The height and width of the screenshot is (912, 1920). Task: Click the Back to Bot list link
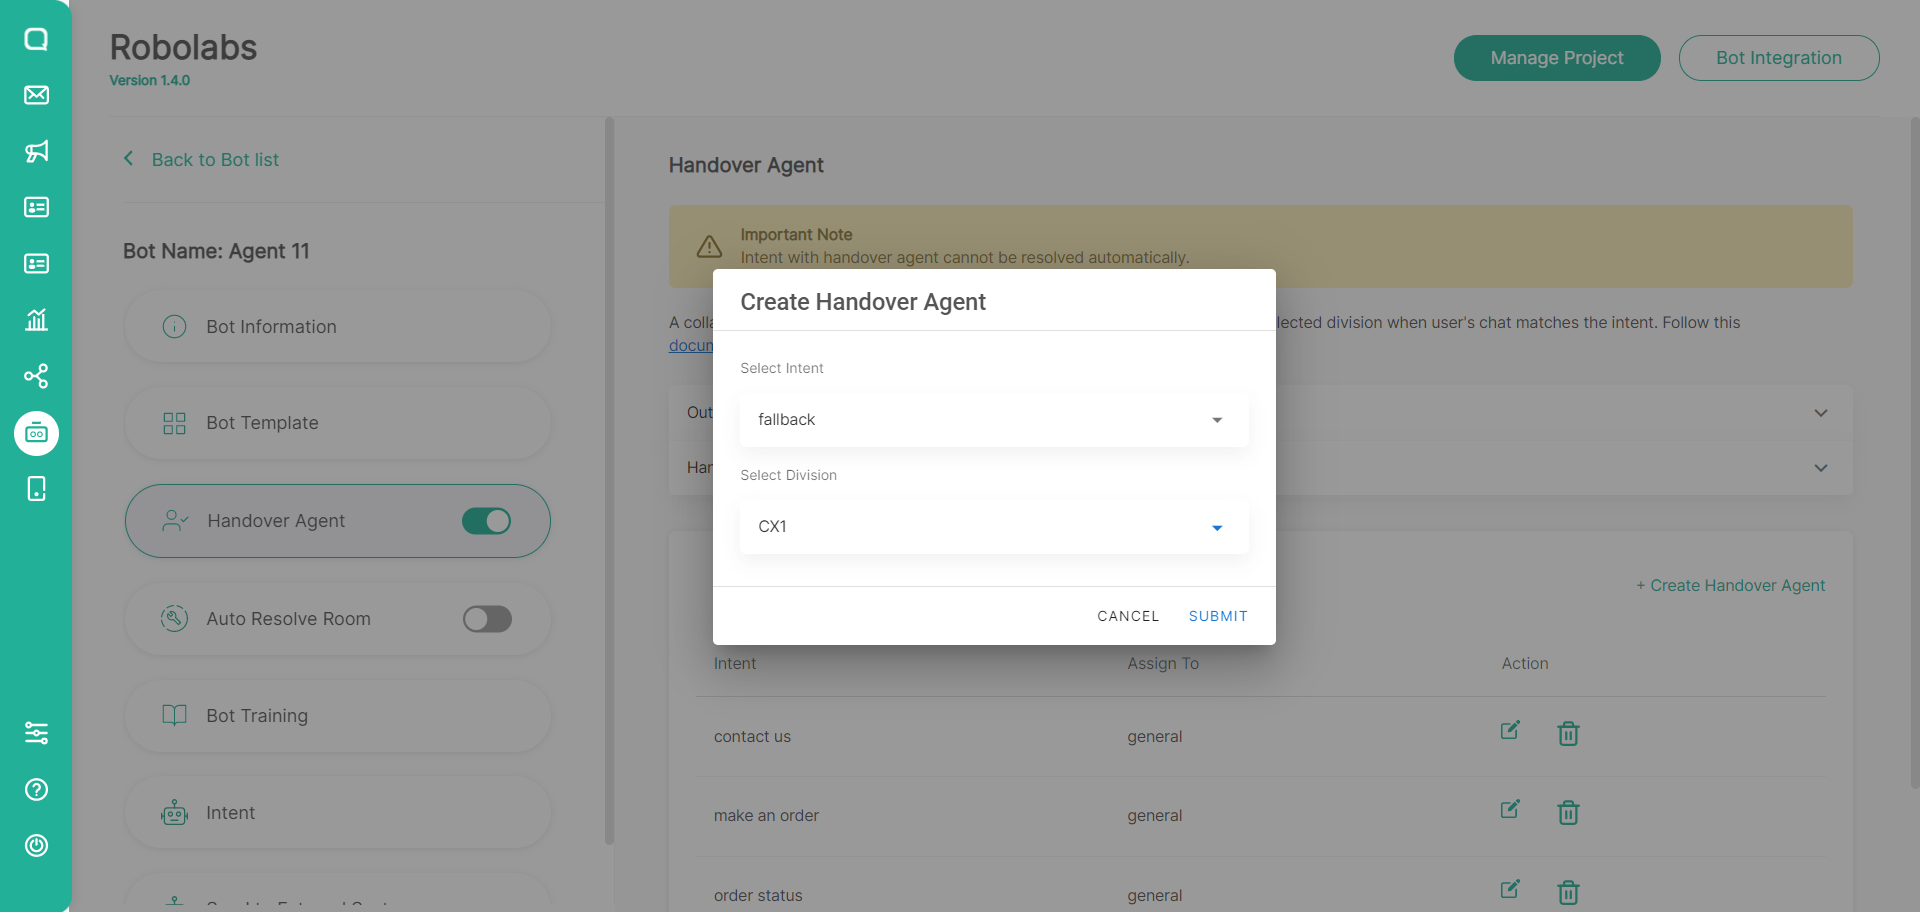pos(214,160)
